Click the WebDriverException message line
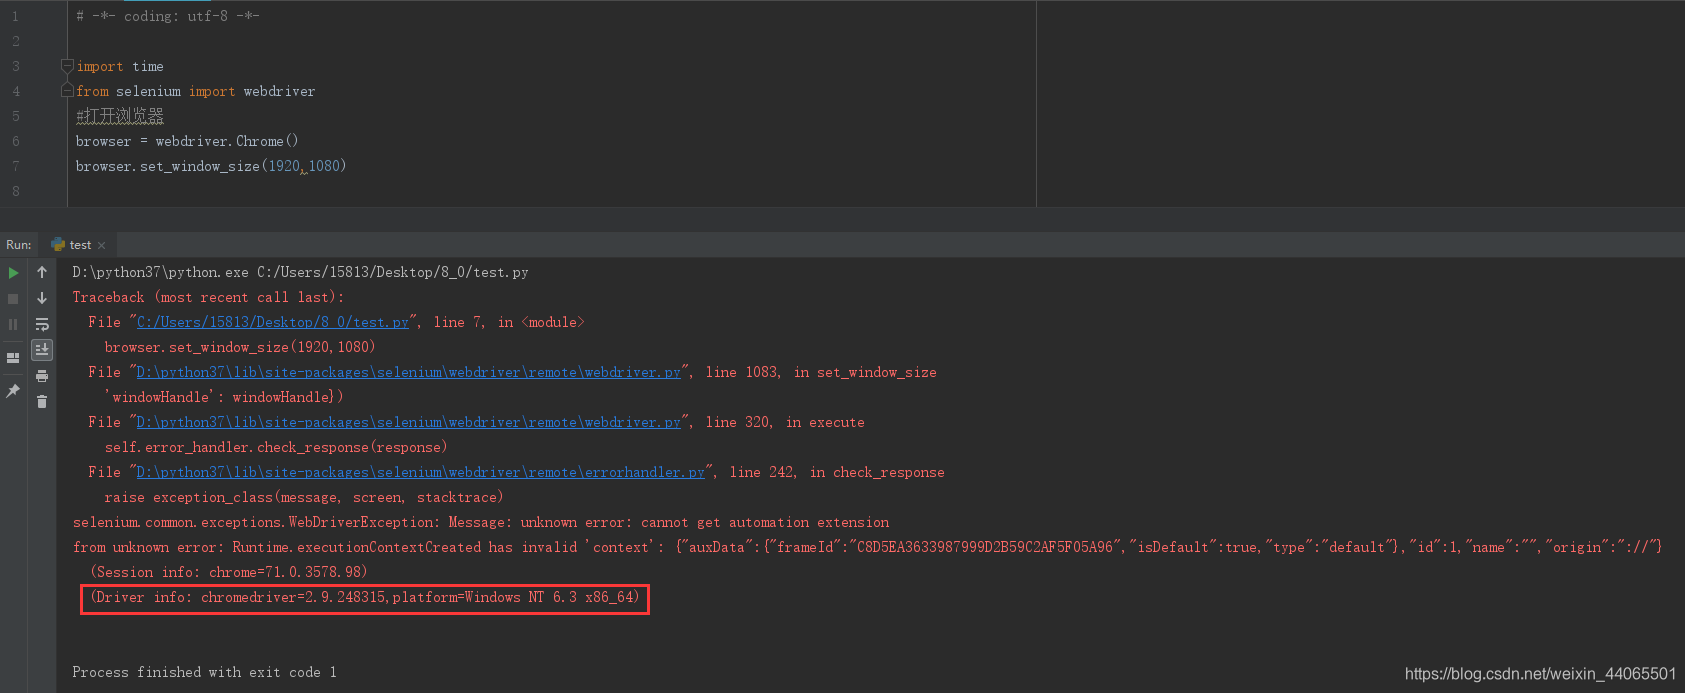 pyautogui.click(x=481, y=522)
